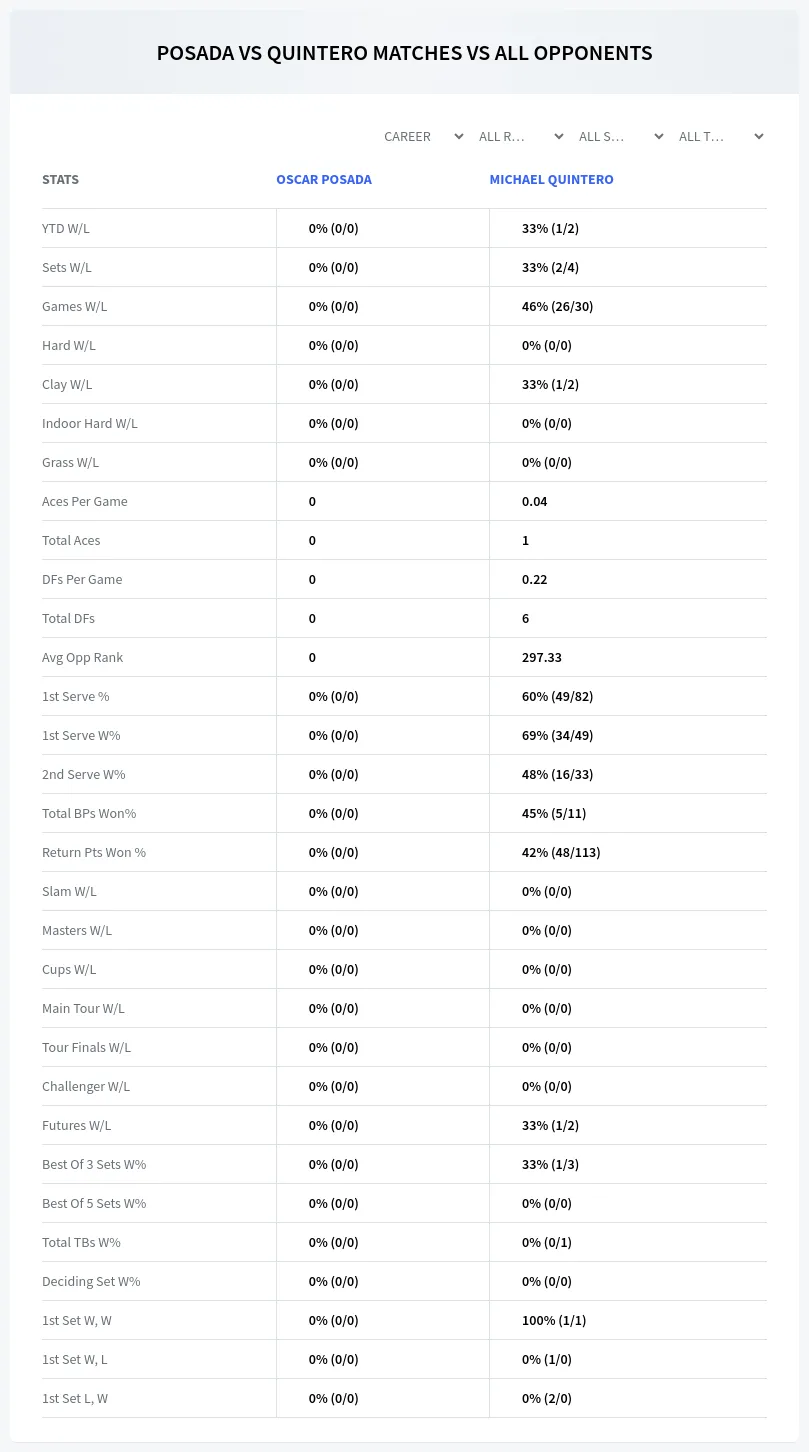Select the Aces Per Game row label
Image resolution: width=809 pixels, height=1452 pixels.
[x=85, y=501]
